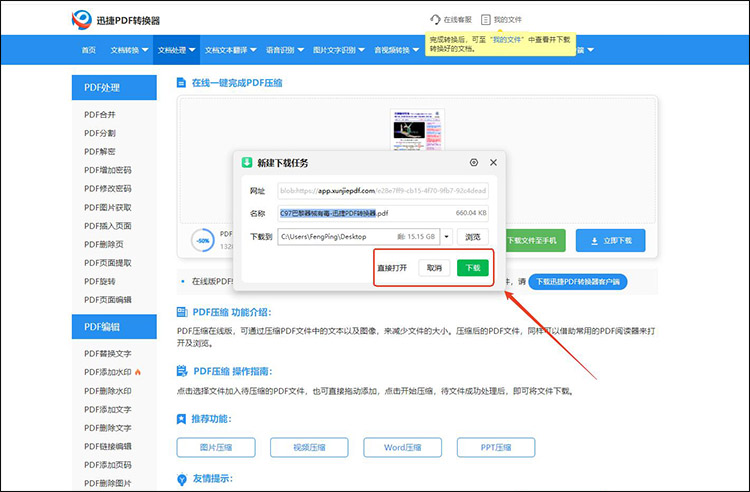Viewport: 750px width, 492px height.
Task: Select PDF添加水印 in sidebar
Action: [x=108, y=372]
